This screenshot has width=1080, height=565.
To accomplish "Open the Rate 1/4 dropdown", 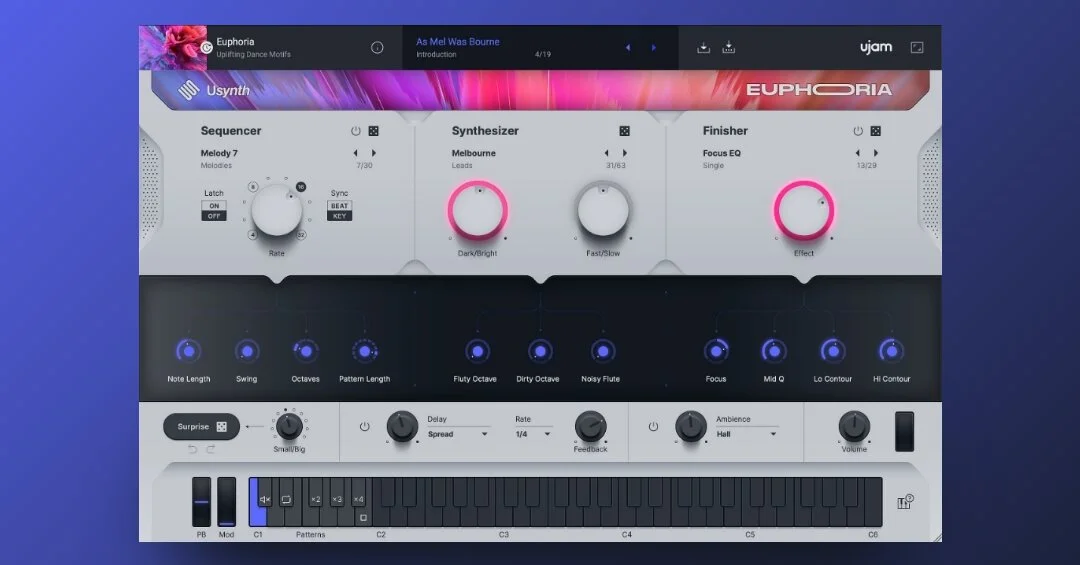I will pyautogui.click(x=533, y=434).
